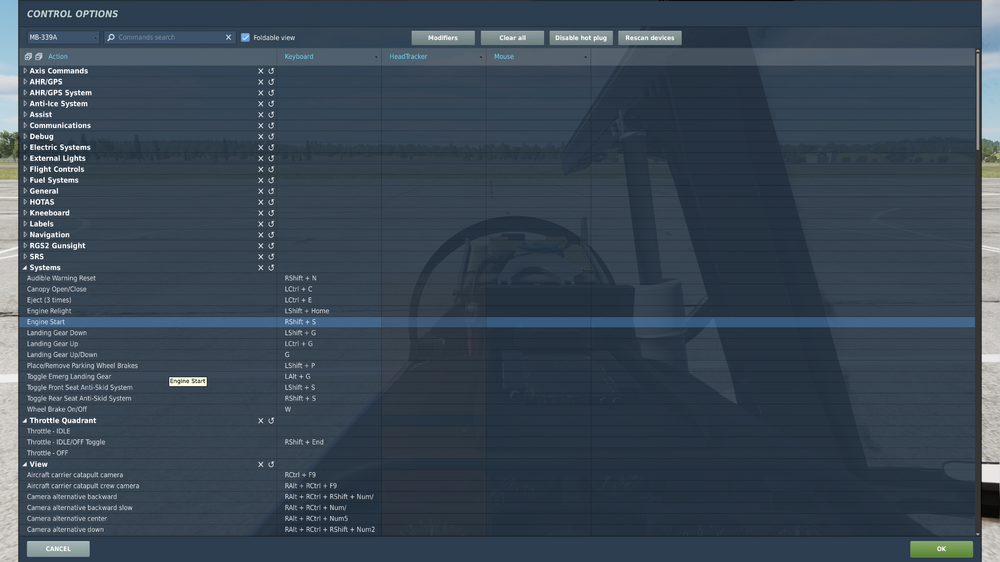The image size is (1000, 562).
Task: Reset HOTAS category to default
Action: click(x=271, y=202)
